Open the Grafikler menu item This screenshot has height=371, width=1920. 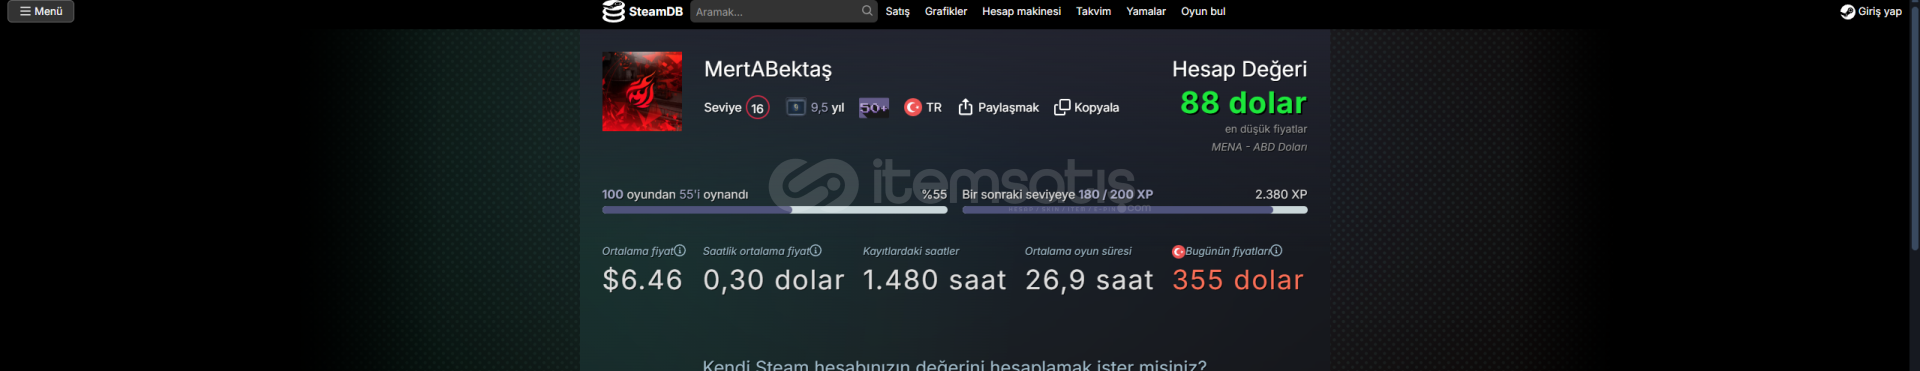945,11
